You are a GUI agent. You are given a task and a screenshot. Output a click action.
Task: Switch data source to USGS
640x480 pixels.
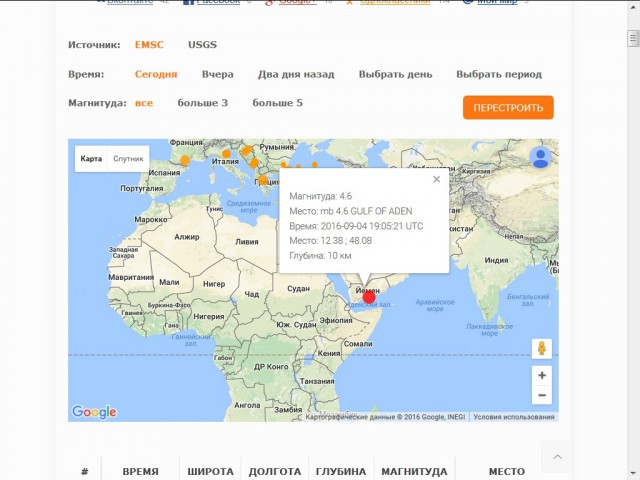202,44
